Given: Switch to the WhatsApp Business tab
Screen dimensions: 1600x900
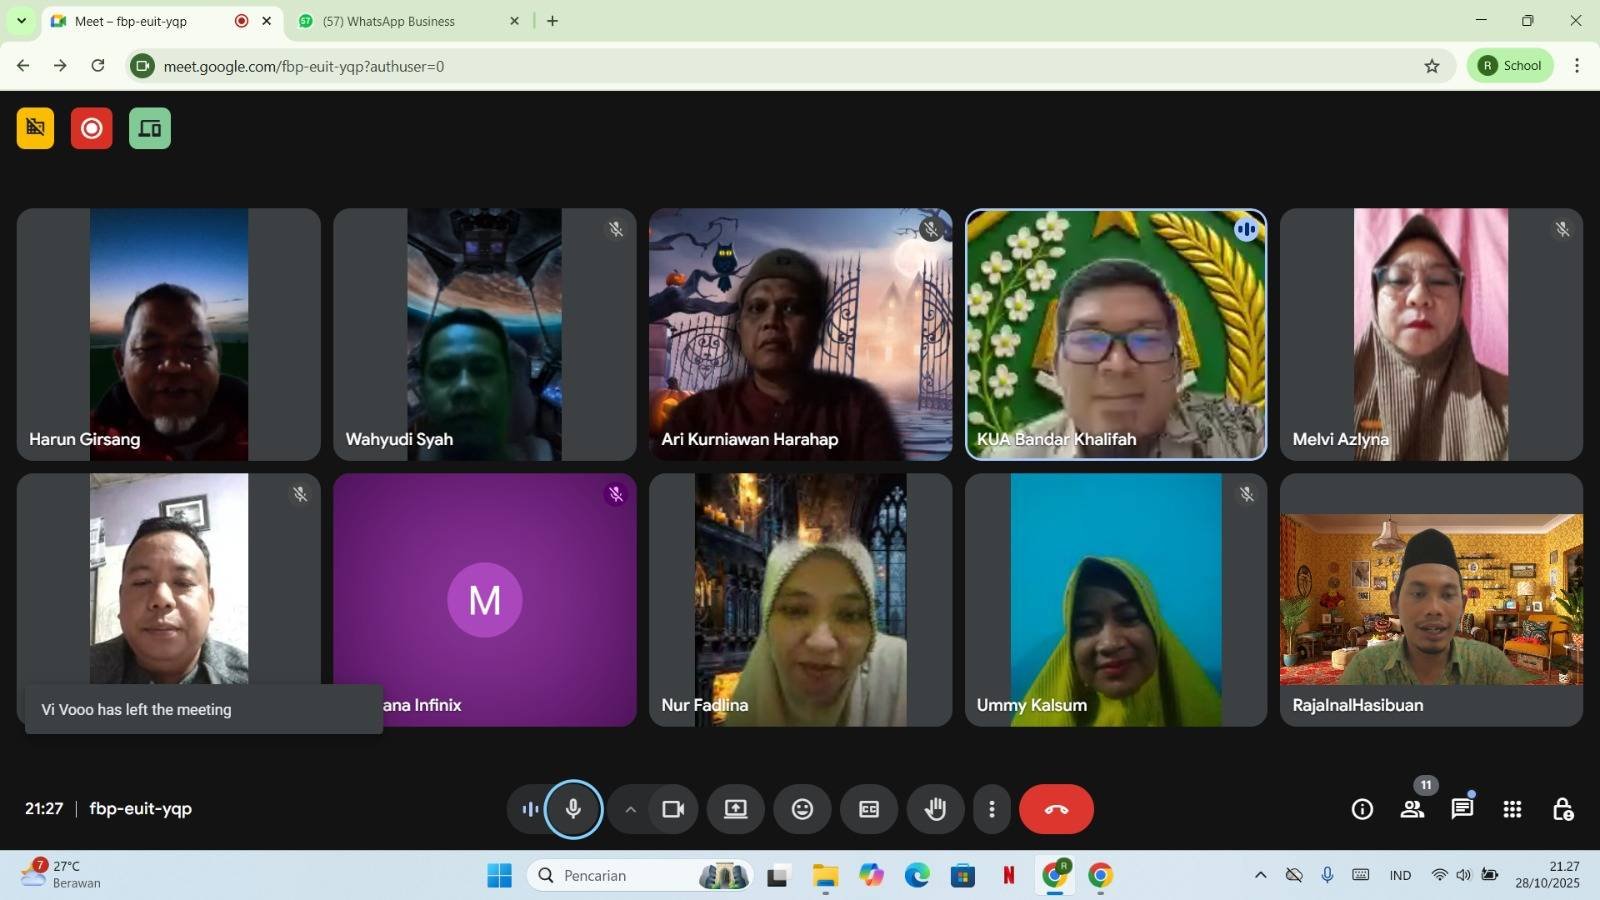Looking at the screenshot, I should click(x=410, y=21).
